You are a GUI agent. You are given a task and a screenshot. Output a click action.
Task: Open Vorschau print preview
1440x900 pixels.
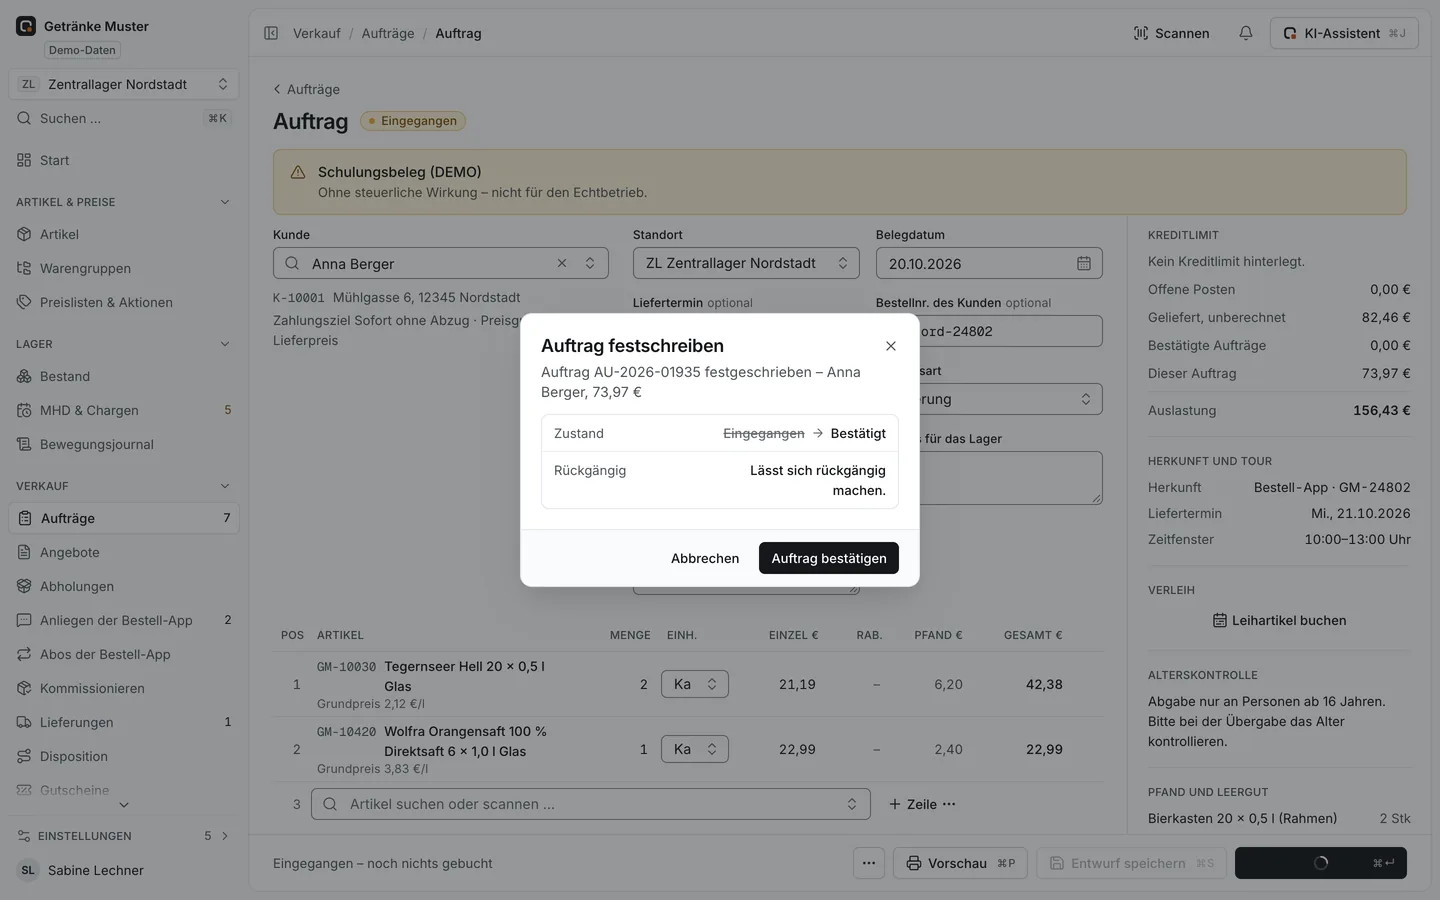click(x=960, y=863)
